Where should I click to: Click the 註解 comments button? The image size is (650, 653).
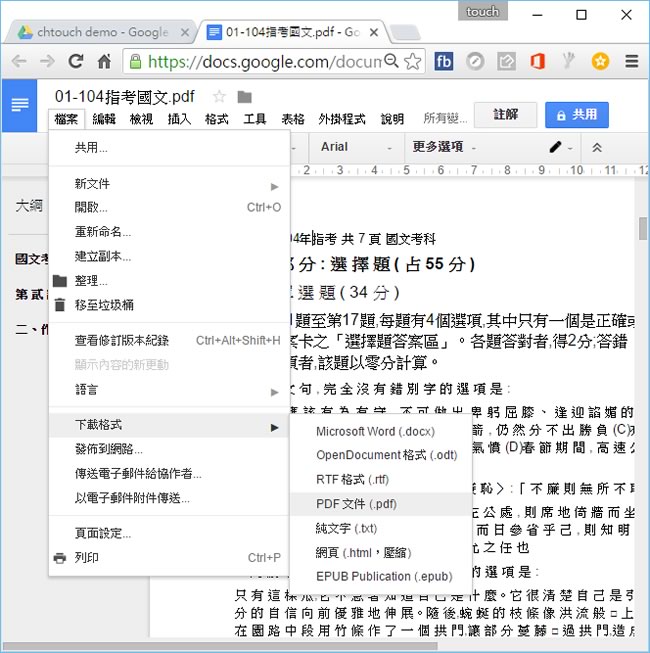pyautogui.click(x=506, y=115)
